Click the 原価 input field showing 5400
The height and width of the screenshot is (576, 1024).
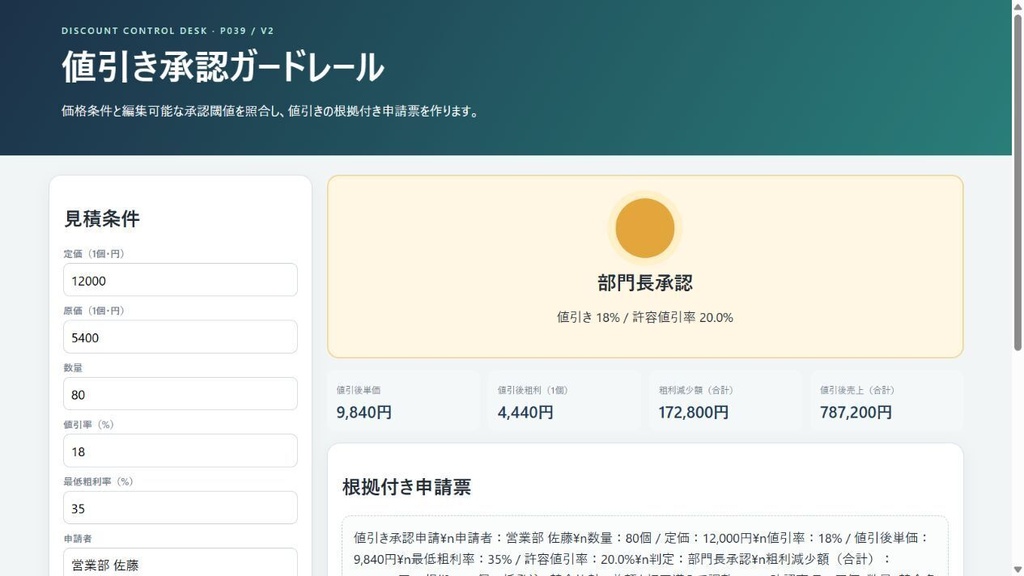pos(180,337)
